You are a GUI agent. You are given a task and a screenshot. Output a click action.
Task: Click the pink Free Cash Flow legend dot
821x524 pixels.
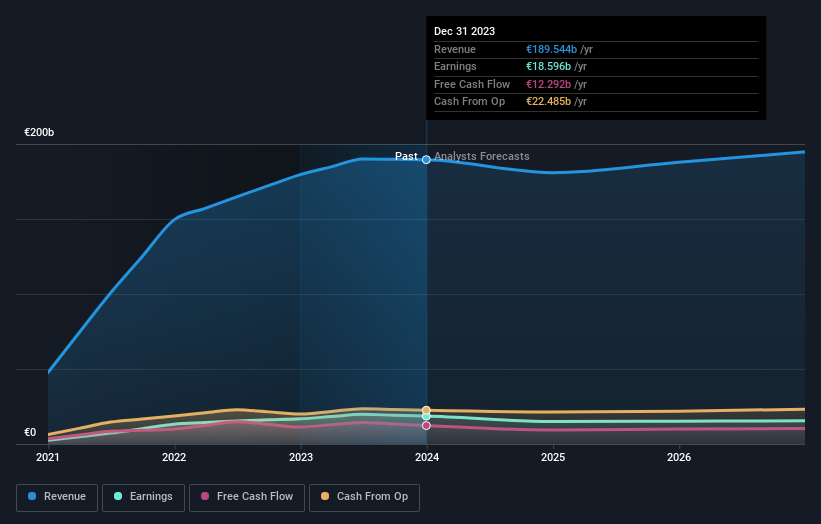pos(205,496)
